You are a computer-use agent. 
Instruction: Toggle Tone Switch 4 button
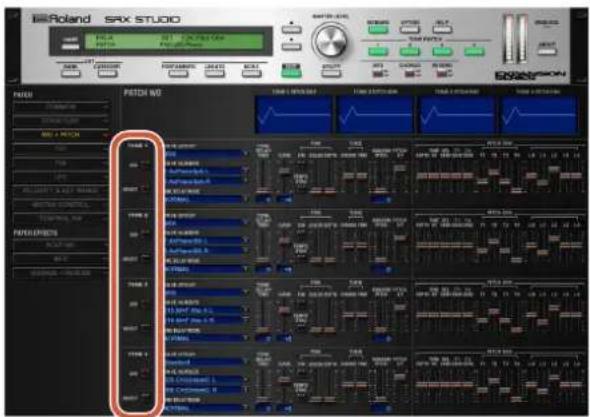click(474, 51)
